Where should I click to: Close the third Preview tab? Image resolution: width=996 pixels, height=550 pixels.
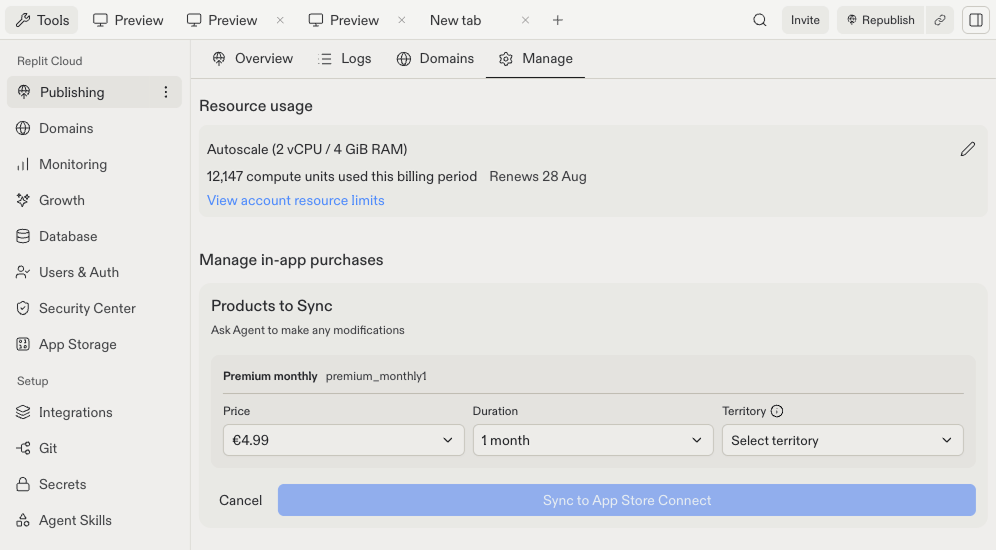(401, 20)
